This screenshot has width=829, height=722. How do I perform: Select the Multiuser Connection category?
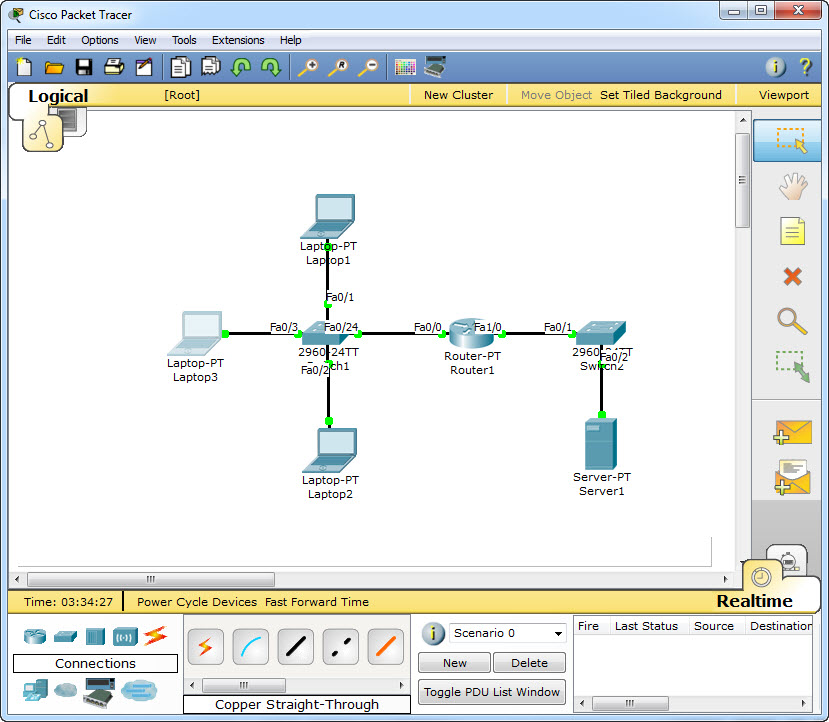coord(139,690)
